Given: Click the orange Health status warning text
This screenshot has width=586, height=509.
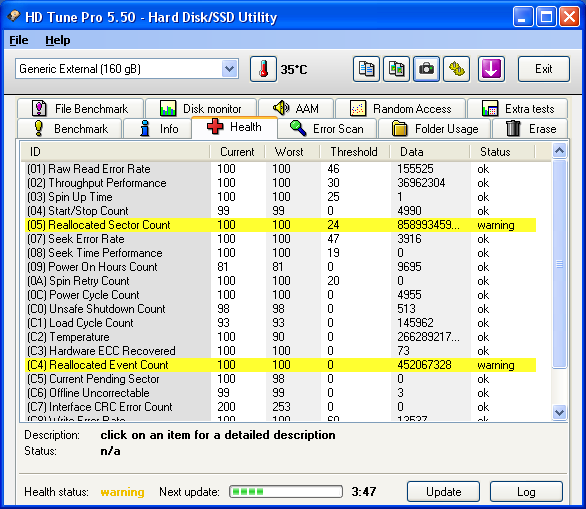Looking at the screenshot, I should (x=122, y=492).
